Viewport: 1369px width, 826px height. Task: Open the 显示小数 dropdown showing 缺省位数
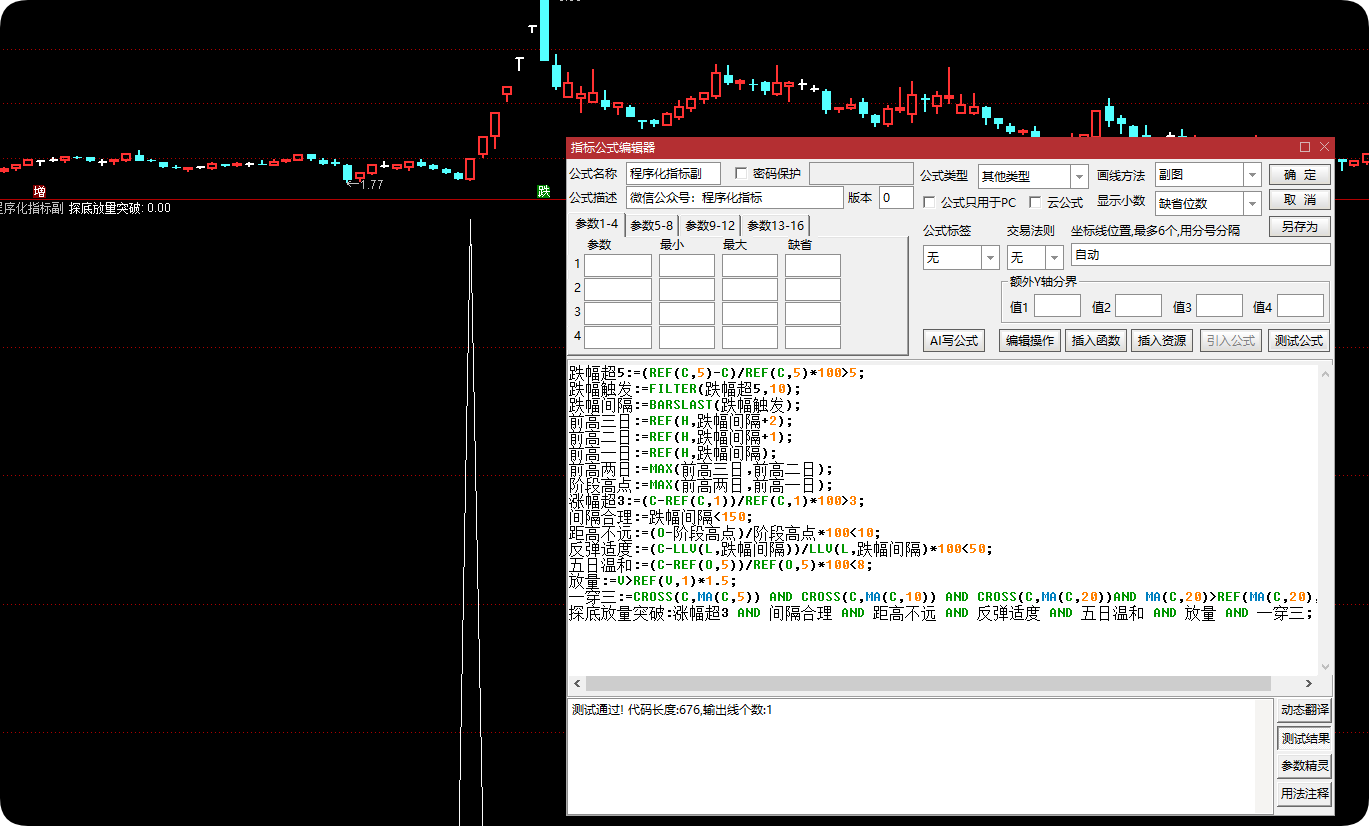click(x=1208, y=203)
